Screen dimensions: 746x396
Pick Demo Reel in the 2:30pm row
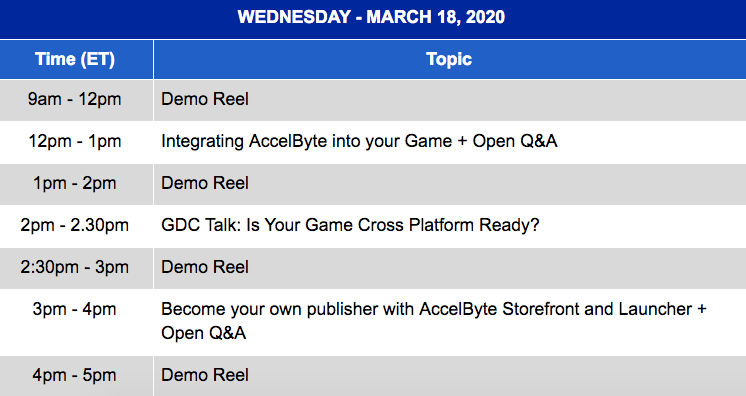[205, 267]
